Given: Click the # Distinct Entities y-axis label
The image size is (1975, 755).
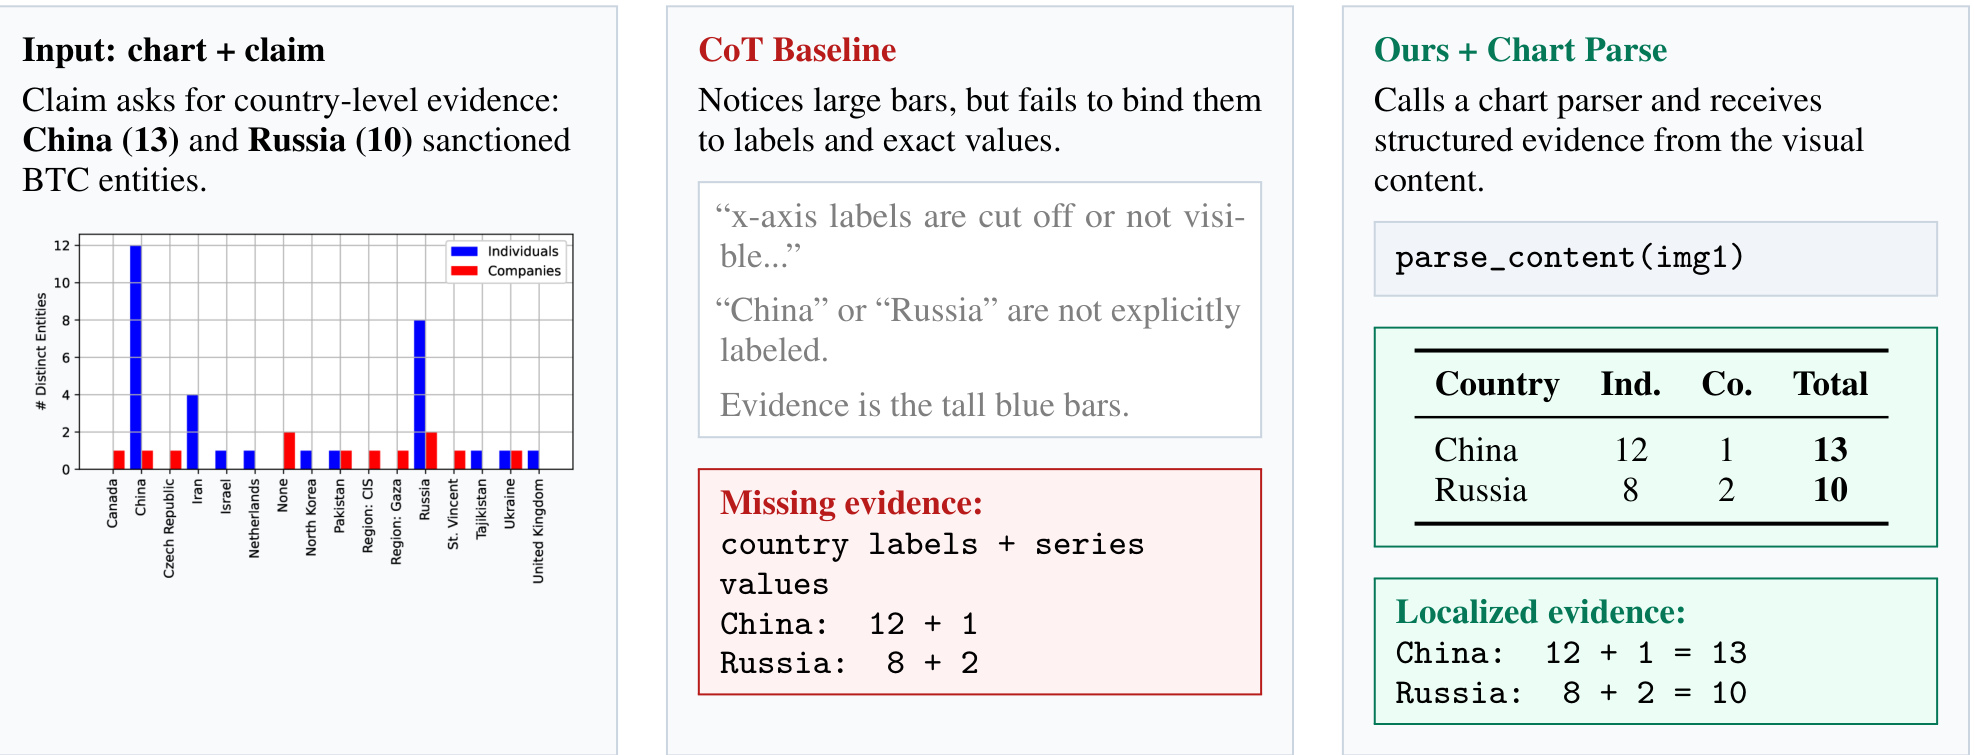Looking at the screenshot, I should pyautogui.click(x=41, y=351).
